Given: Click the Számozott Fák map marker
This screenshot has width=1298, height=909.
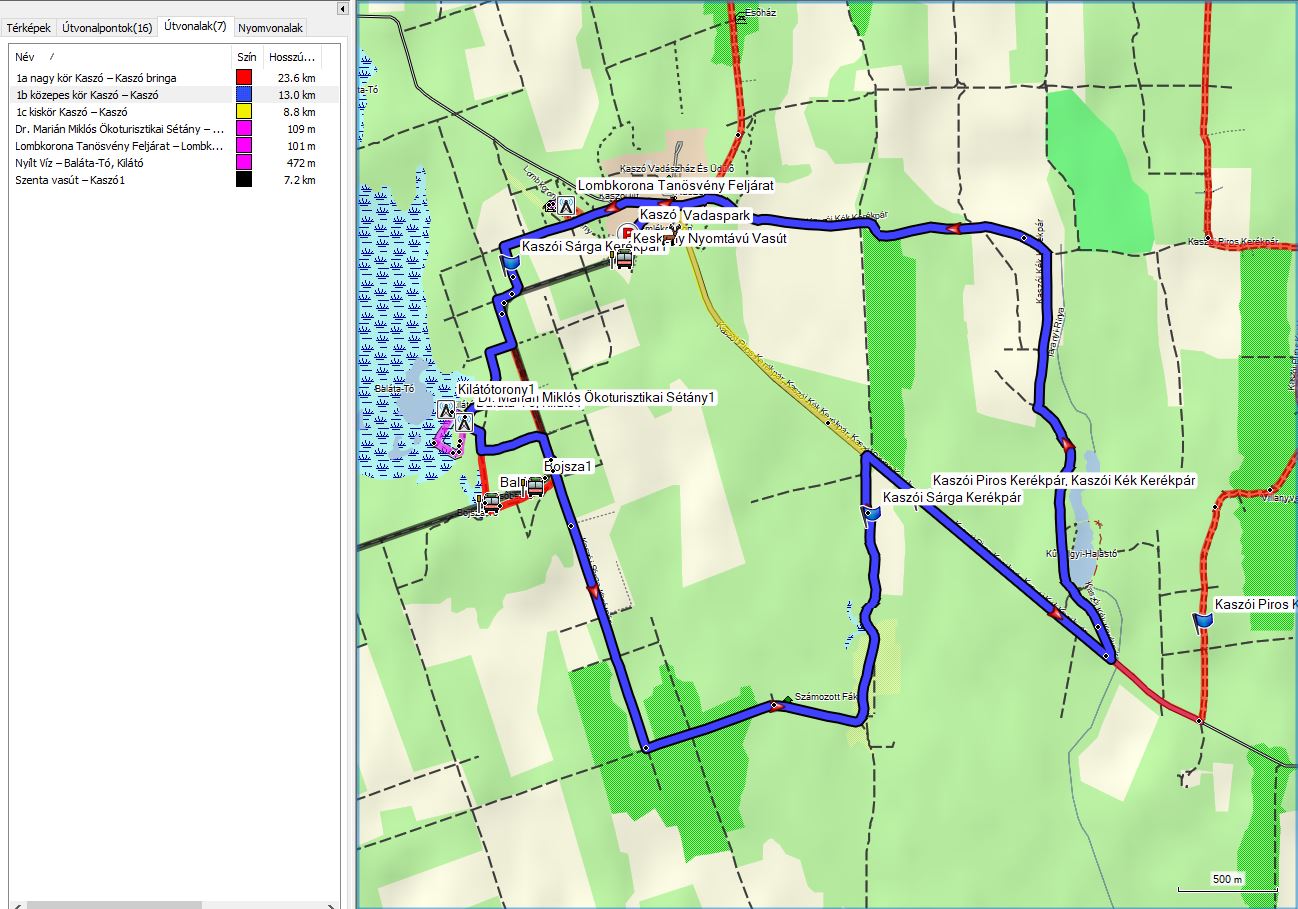Looking at the screenshot, I should [x=789, y=697].
